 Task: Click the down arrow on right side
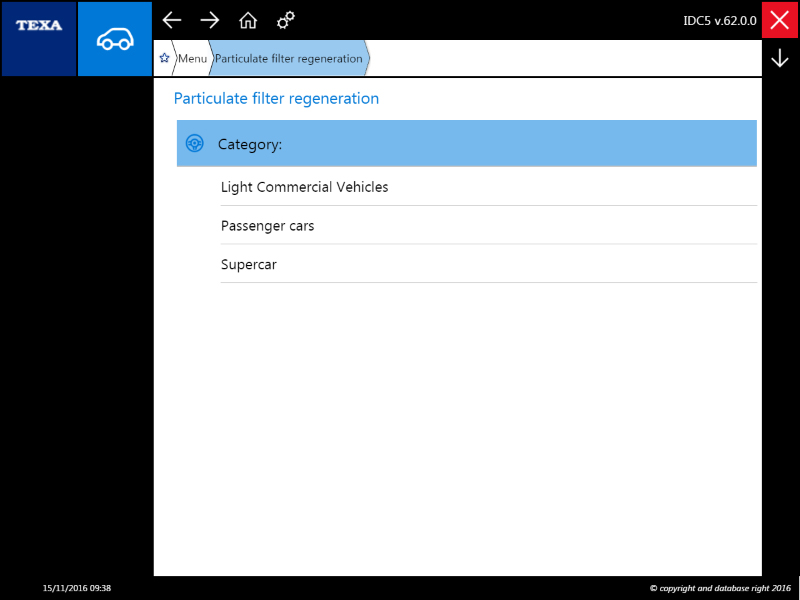780,58
